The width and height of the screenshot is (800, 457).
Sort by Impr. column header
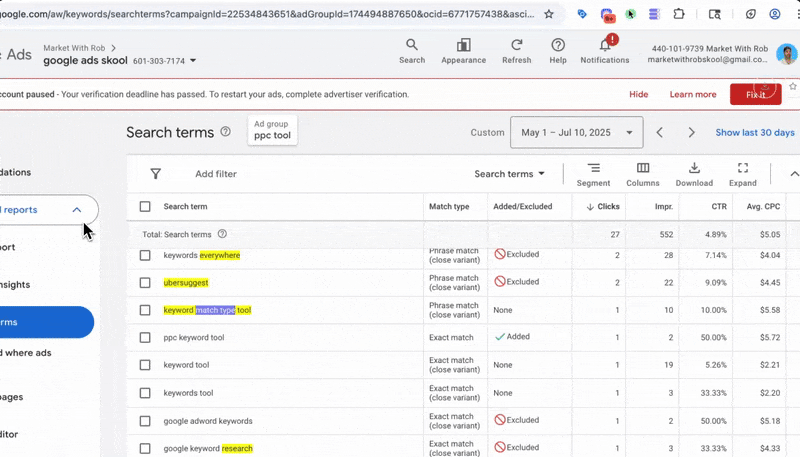(664, 207)
